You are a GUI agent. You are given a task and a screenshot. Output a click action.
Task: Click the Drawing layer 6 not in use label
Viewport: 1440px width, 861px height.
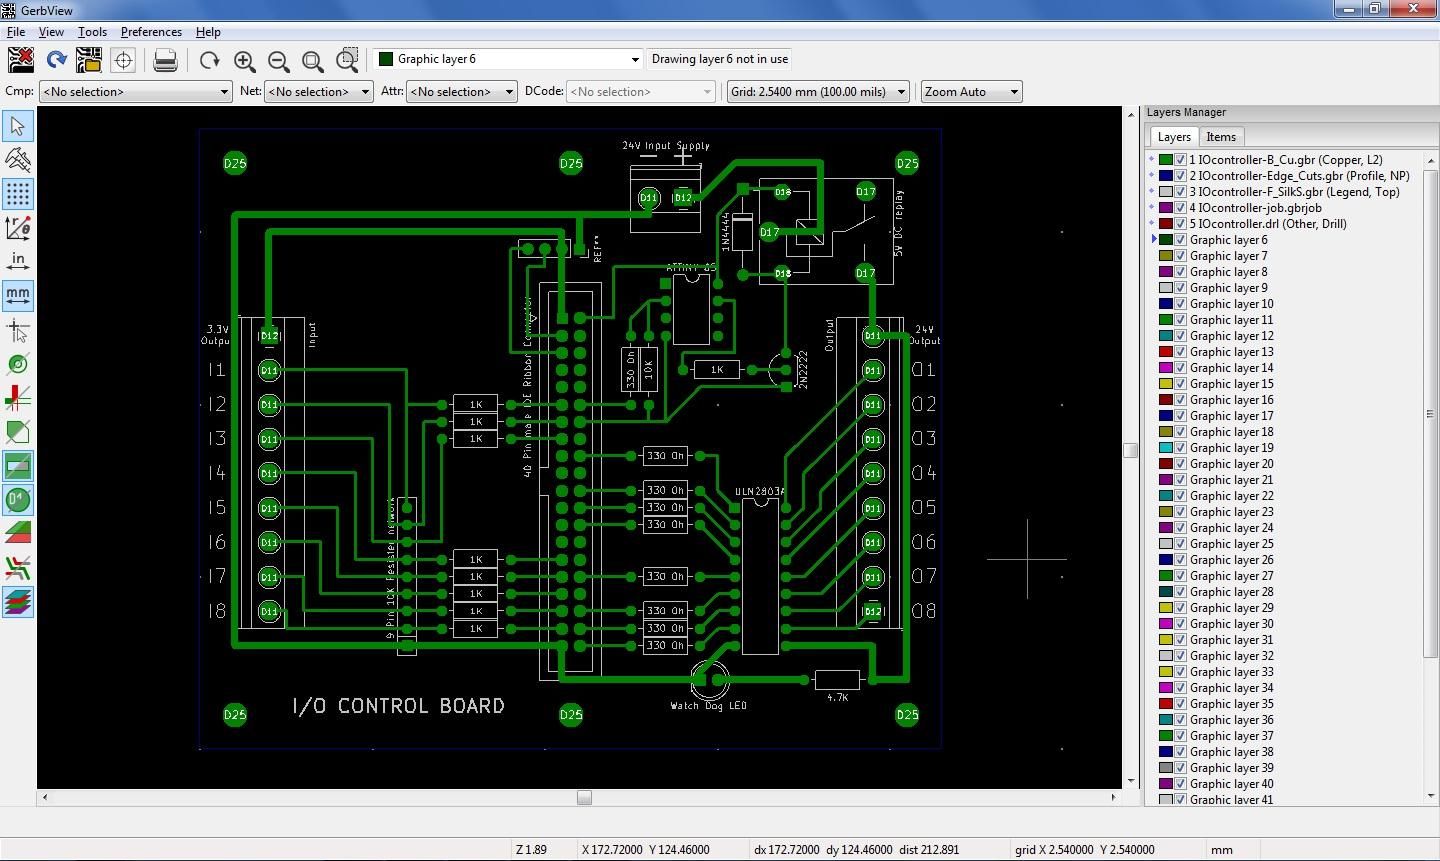coord(719,59)
